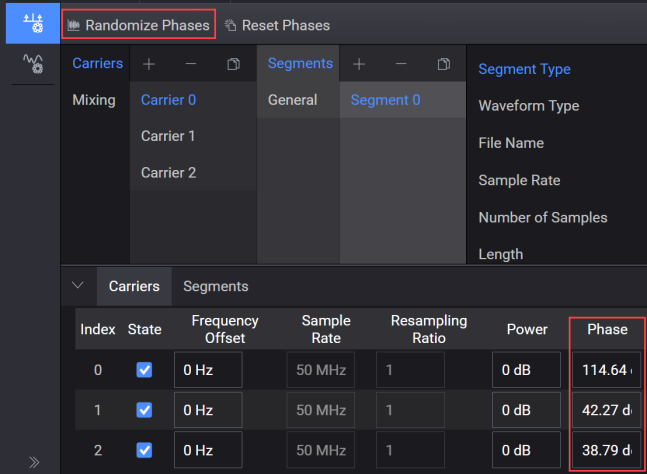The width and height of the screenshot is (647, 474).
Task: Toggle State checkbox for carrier index 1
Action: point(144,410)
